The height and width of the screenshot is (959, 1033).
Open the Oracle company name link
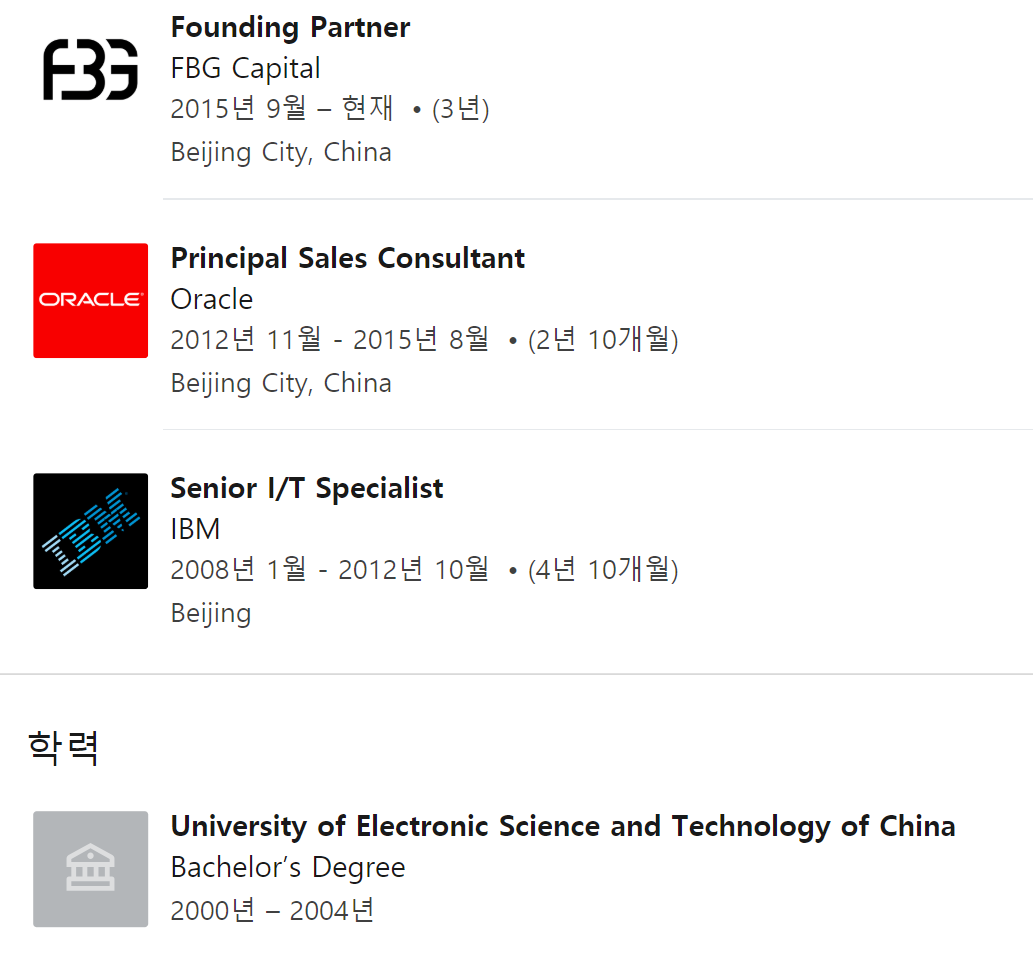(x=211, y=300)
